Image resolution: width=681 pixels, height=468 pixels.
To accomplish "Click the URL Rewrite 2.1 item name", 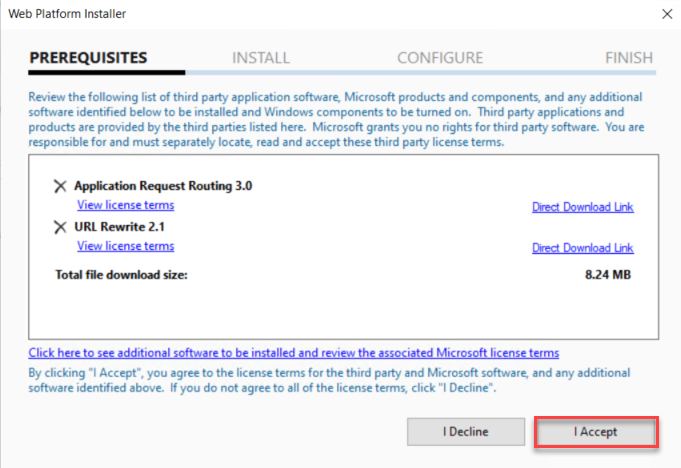I will click(x=119, y=227).
